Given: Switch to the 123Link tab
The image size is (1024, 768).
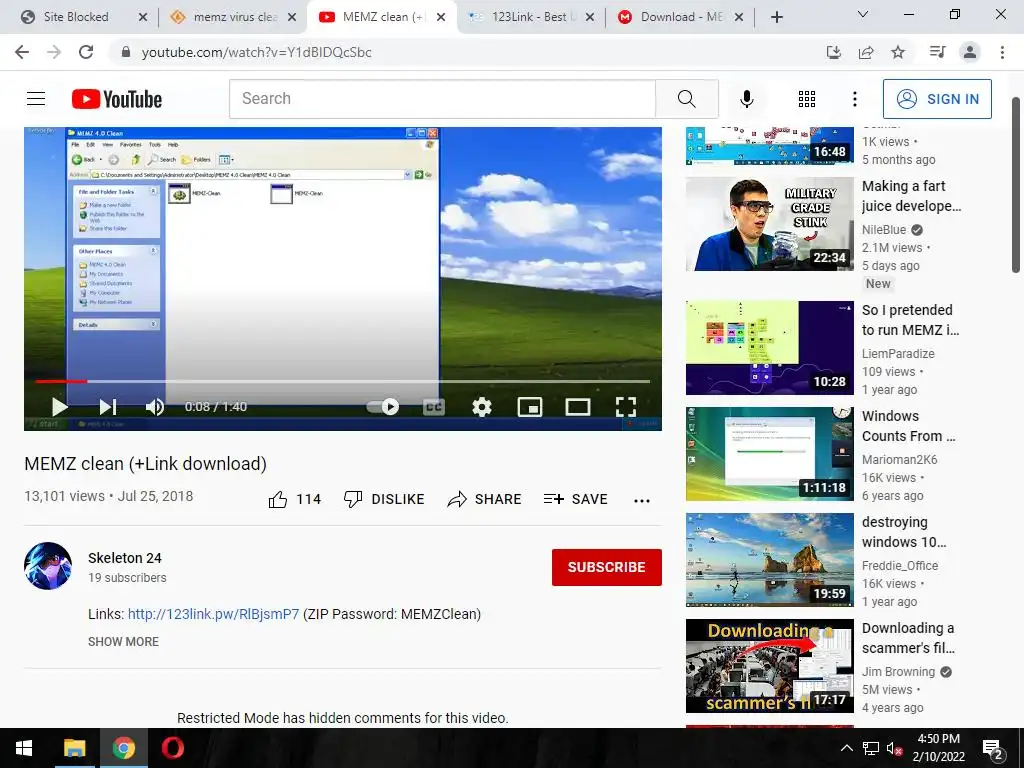Looking at the screenshot, I should [532, 17].
